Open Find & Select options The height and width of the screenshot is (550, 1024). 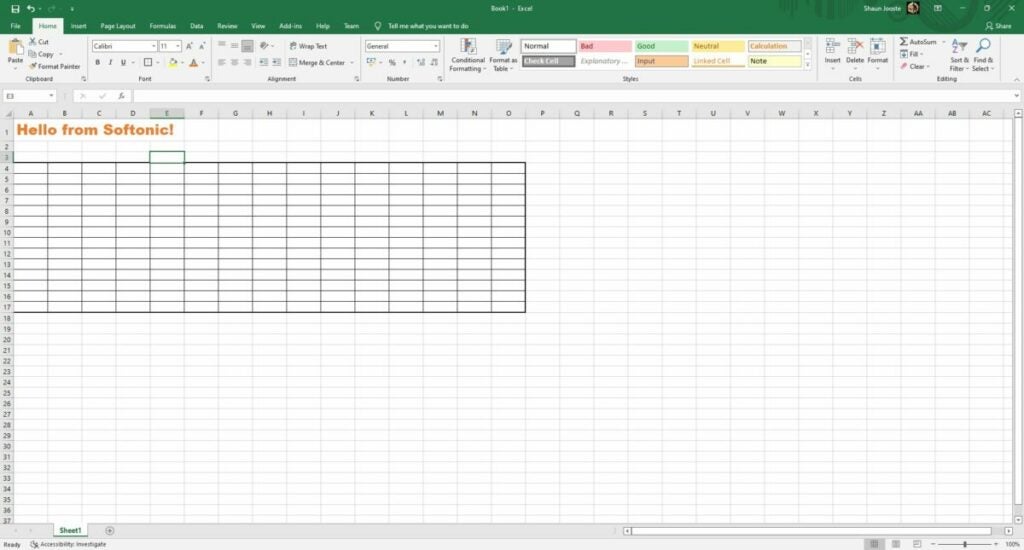982,55
